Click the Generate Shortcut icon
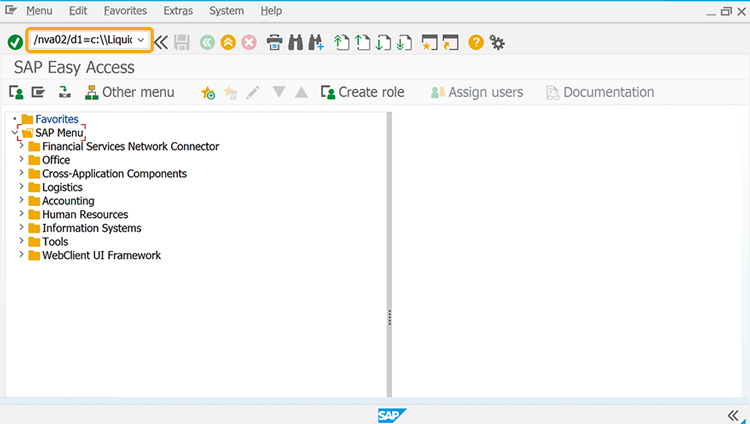 (x=451, y=42)
